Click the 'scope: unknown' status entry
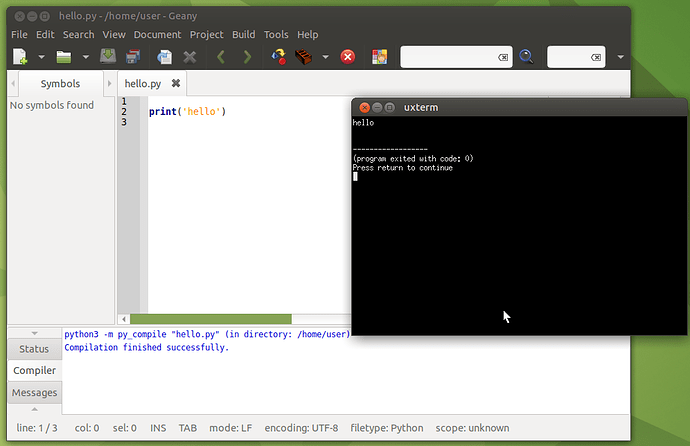This screenshot has height=446, width=690. [x=472, y=428]
